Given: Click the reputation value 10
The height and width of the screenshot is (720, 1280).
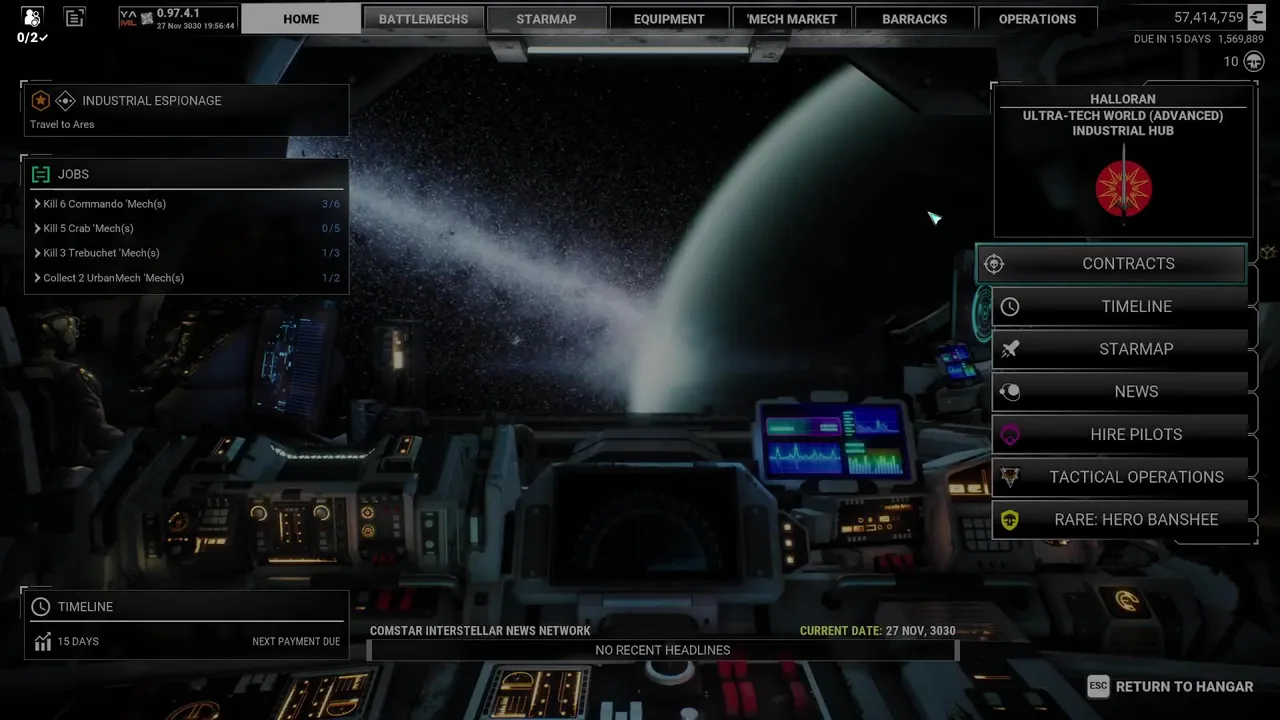Looking at the screenshot, I should pos(1231,62).
